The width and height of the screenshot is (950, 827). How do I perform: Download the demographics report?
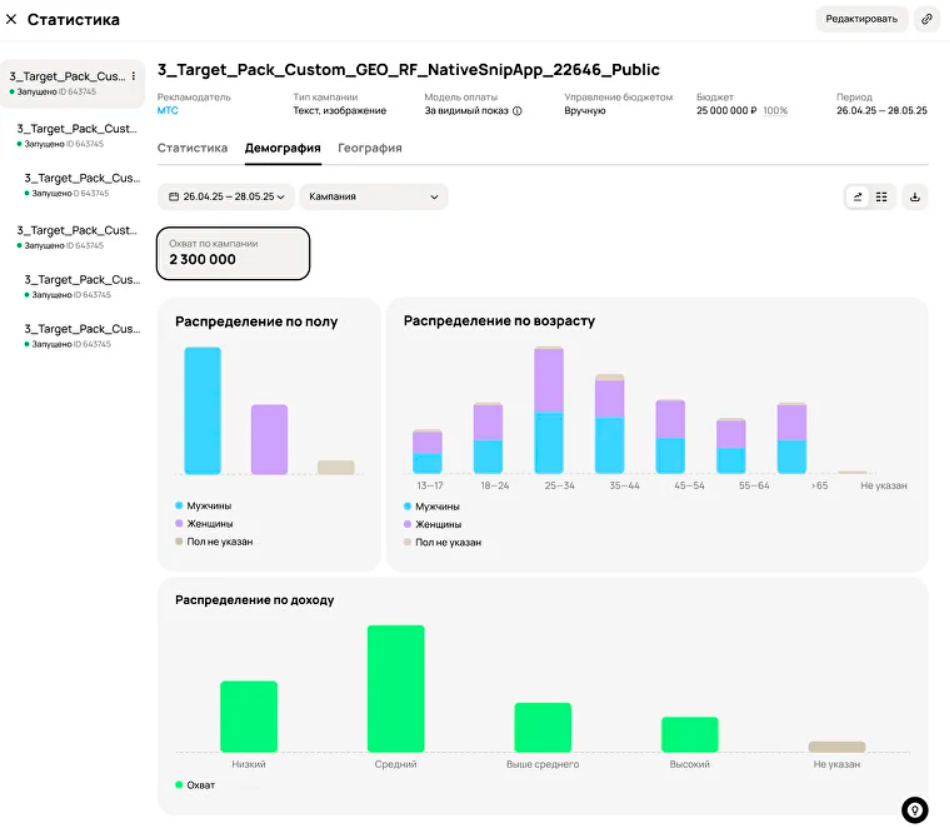pyautogui.click(x=914, y=197)
